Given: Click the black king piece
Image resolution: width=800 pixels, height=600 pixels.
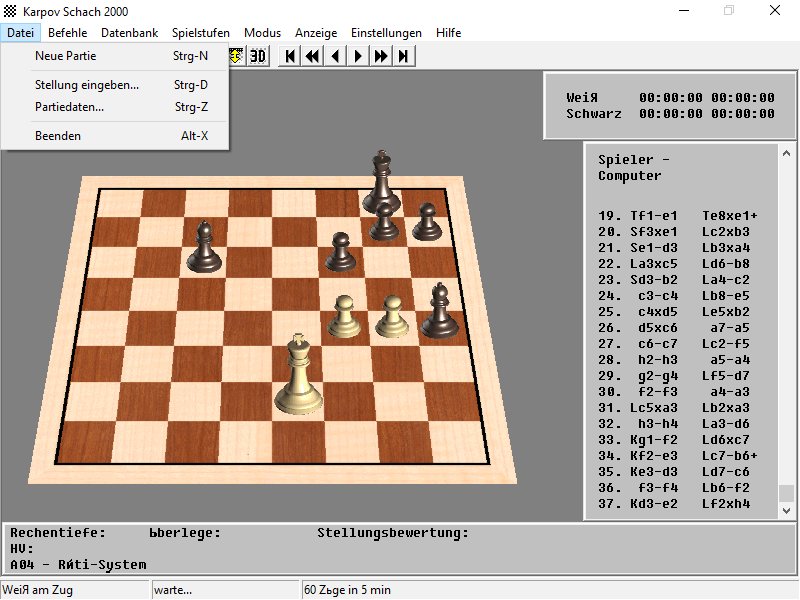Looking at the screenshot, I should [380, 182].
